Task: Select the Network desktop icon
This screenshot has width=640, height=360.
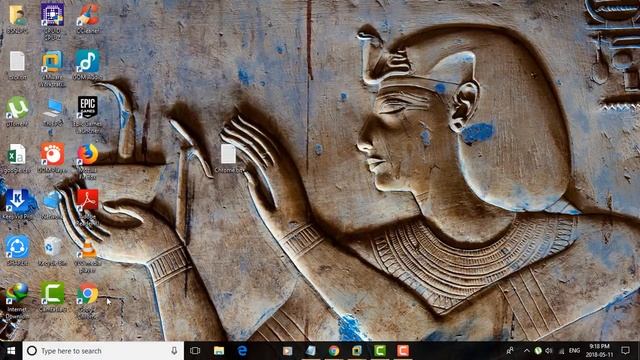Action: click(52, 204)
